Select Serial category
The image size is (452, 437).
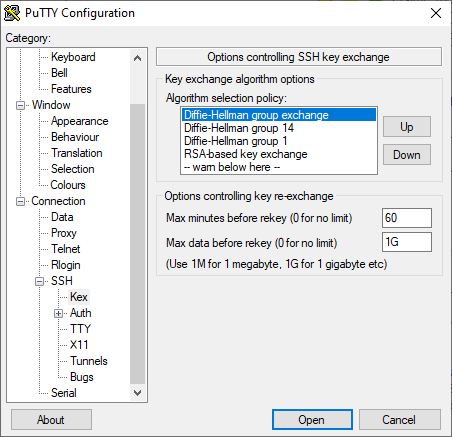(64, 393)
